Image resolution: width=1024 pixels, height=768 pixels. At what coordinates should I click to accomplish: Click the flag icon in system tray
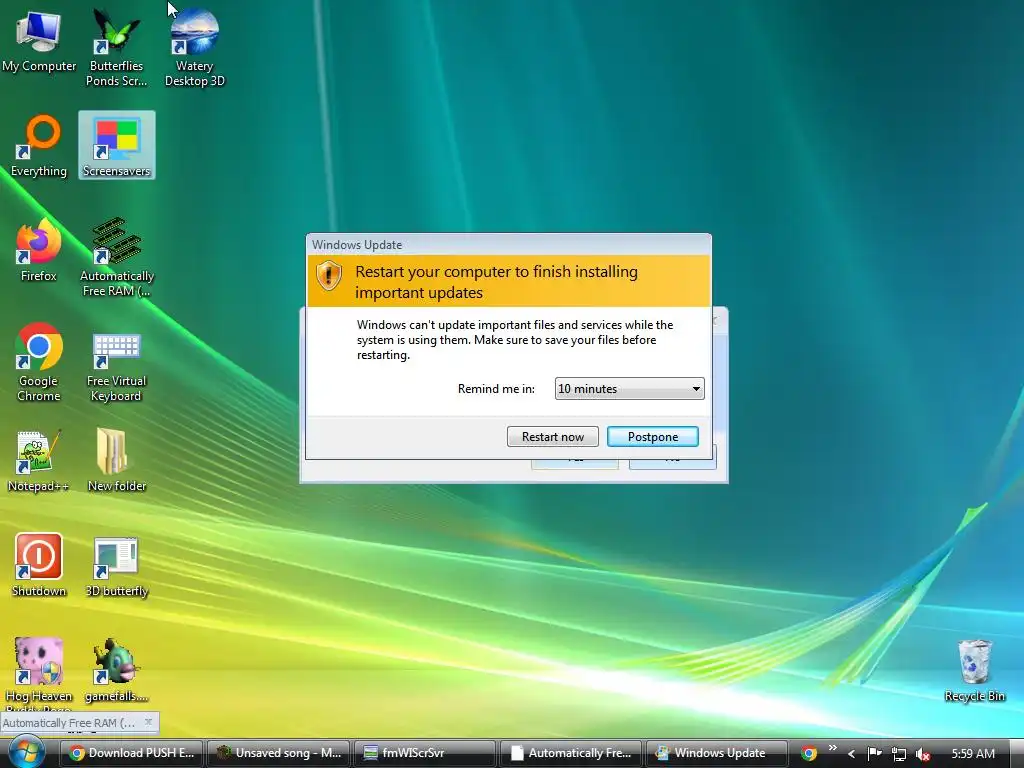874,754
